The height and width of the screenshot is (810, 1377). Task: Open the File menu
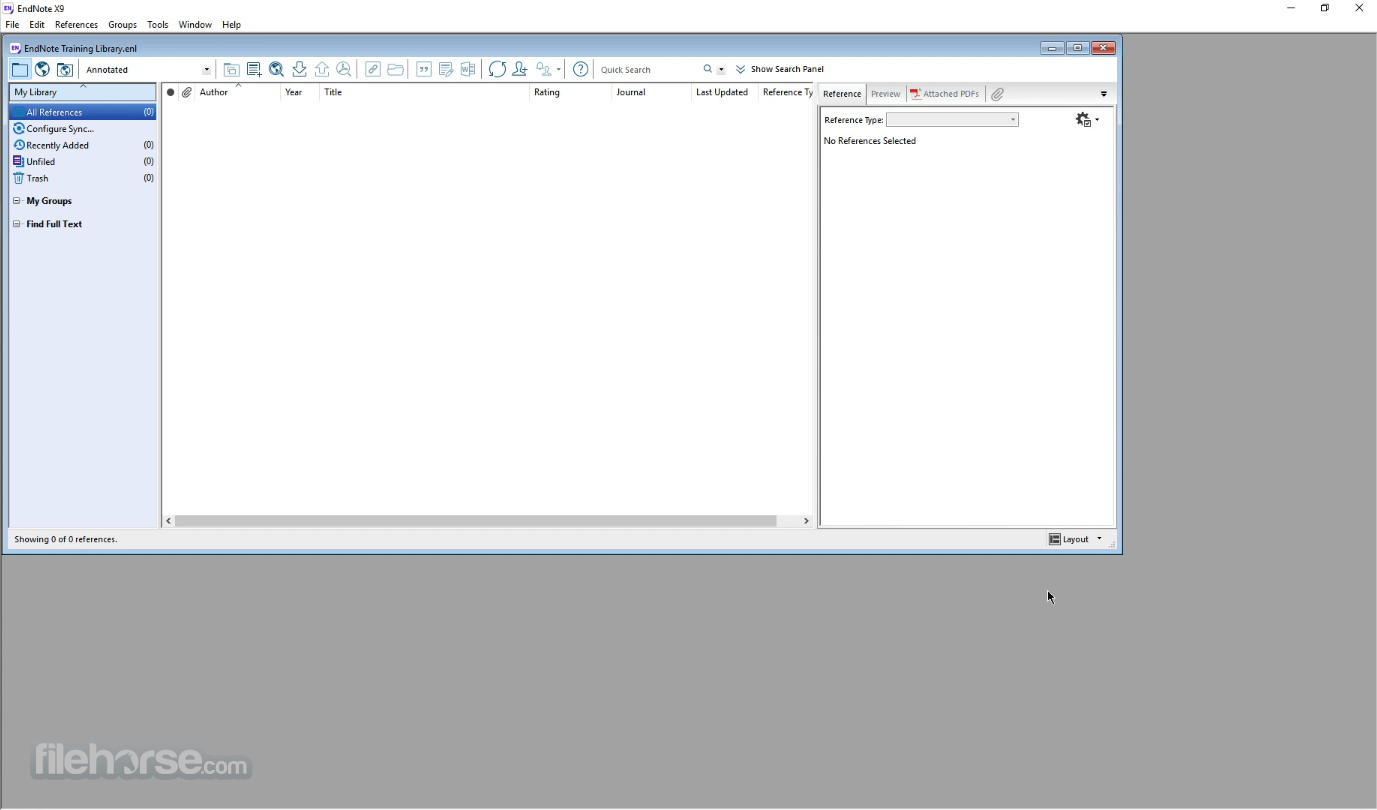tap(12, 24)
